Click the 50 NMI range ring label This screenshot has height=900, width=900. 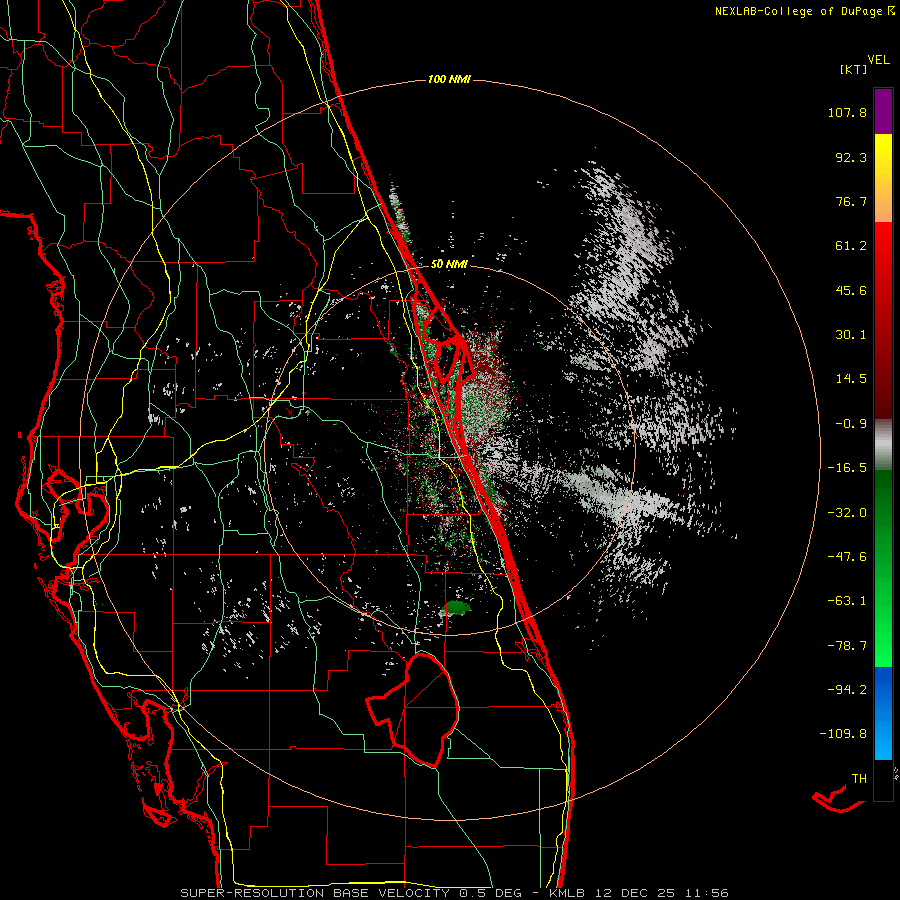point(449,264)
